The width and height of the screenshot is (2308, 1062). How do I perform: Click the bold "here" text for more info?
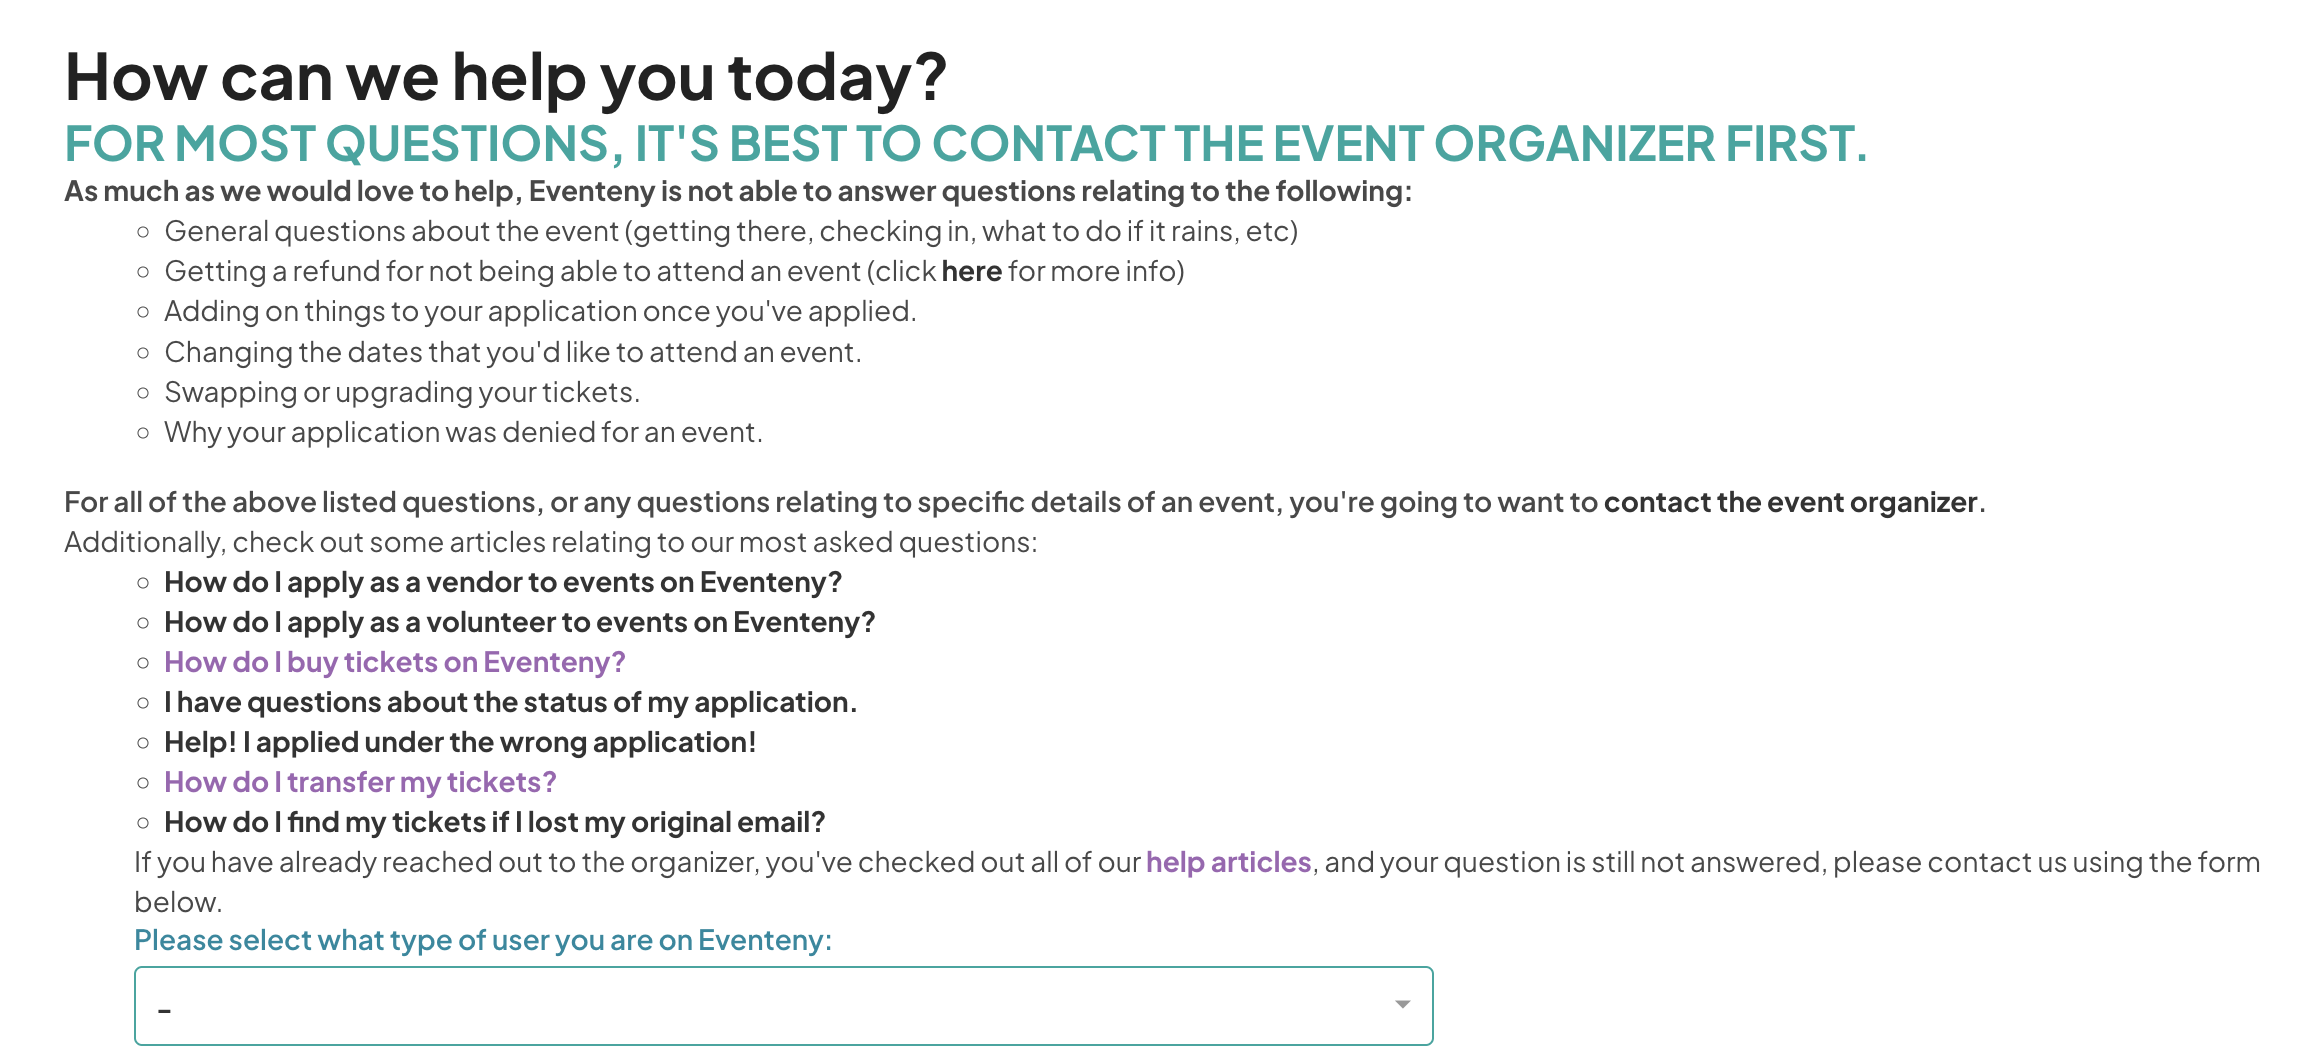coord(971,270)
